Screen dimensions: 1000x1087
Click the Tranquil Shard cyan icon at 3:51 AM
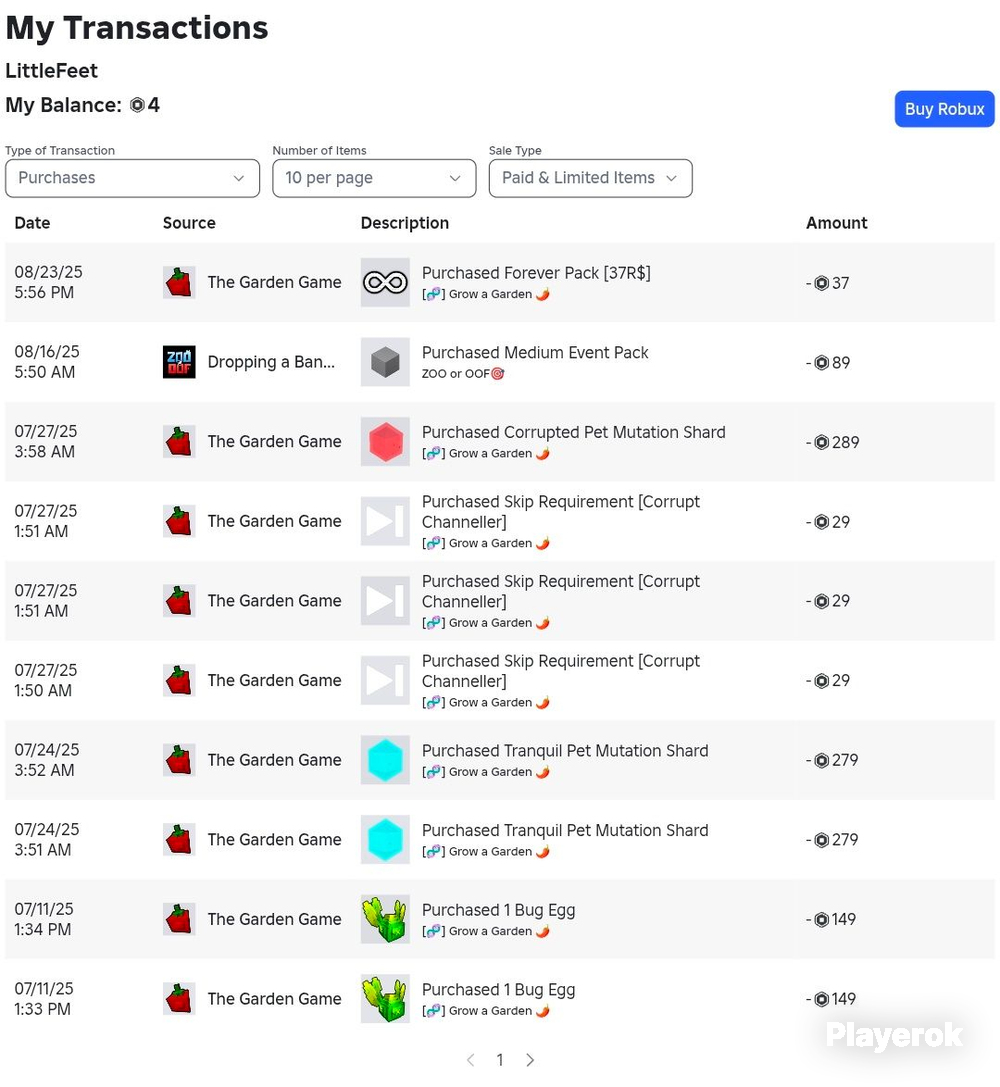(x=385, y=840)
